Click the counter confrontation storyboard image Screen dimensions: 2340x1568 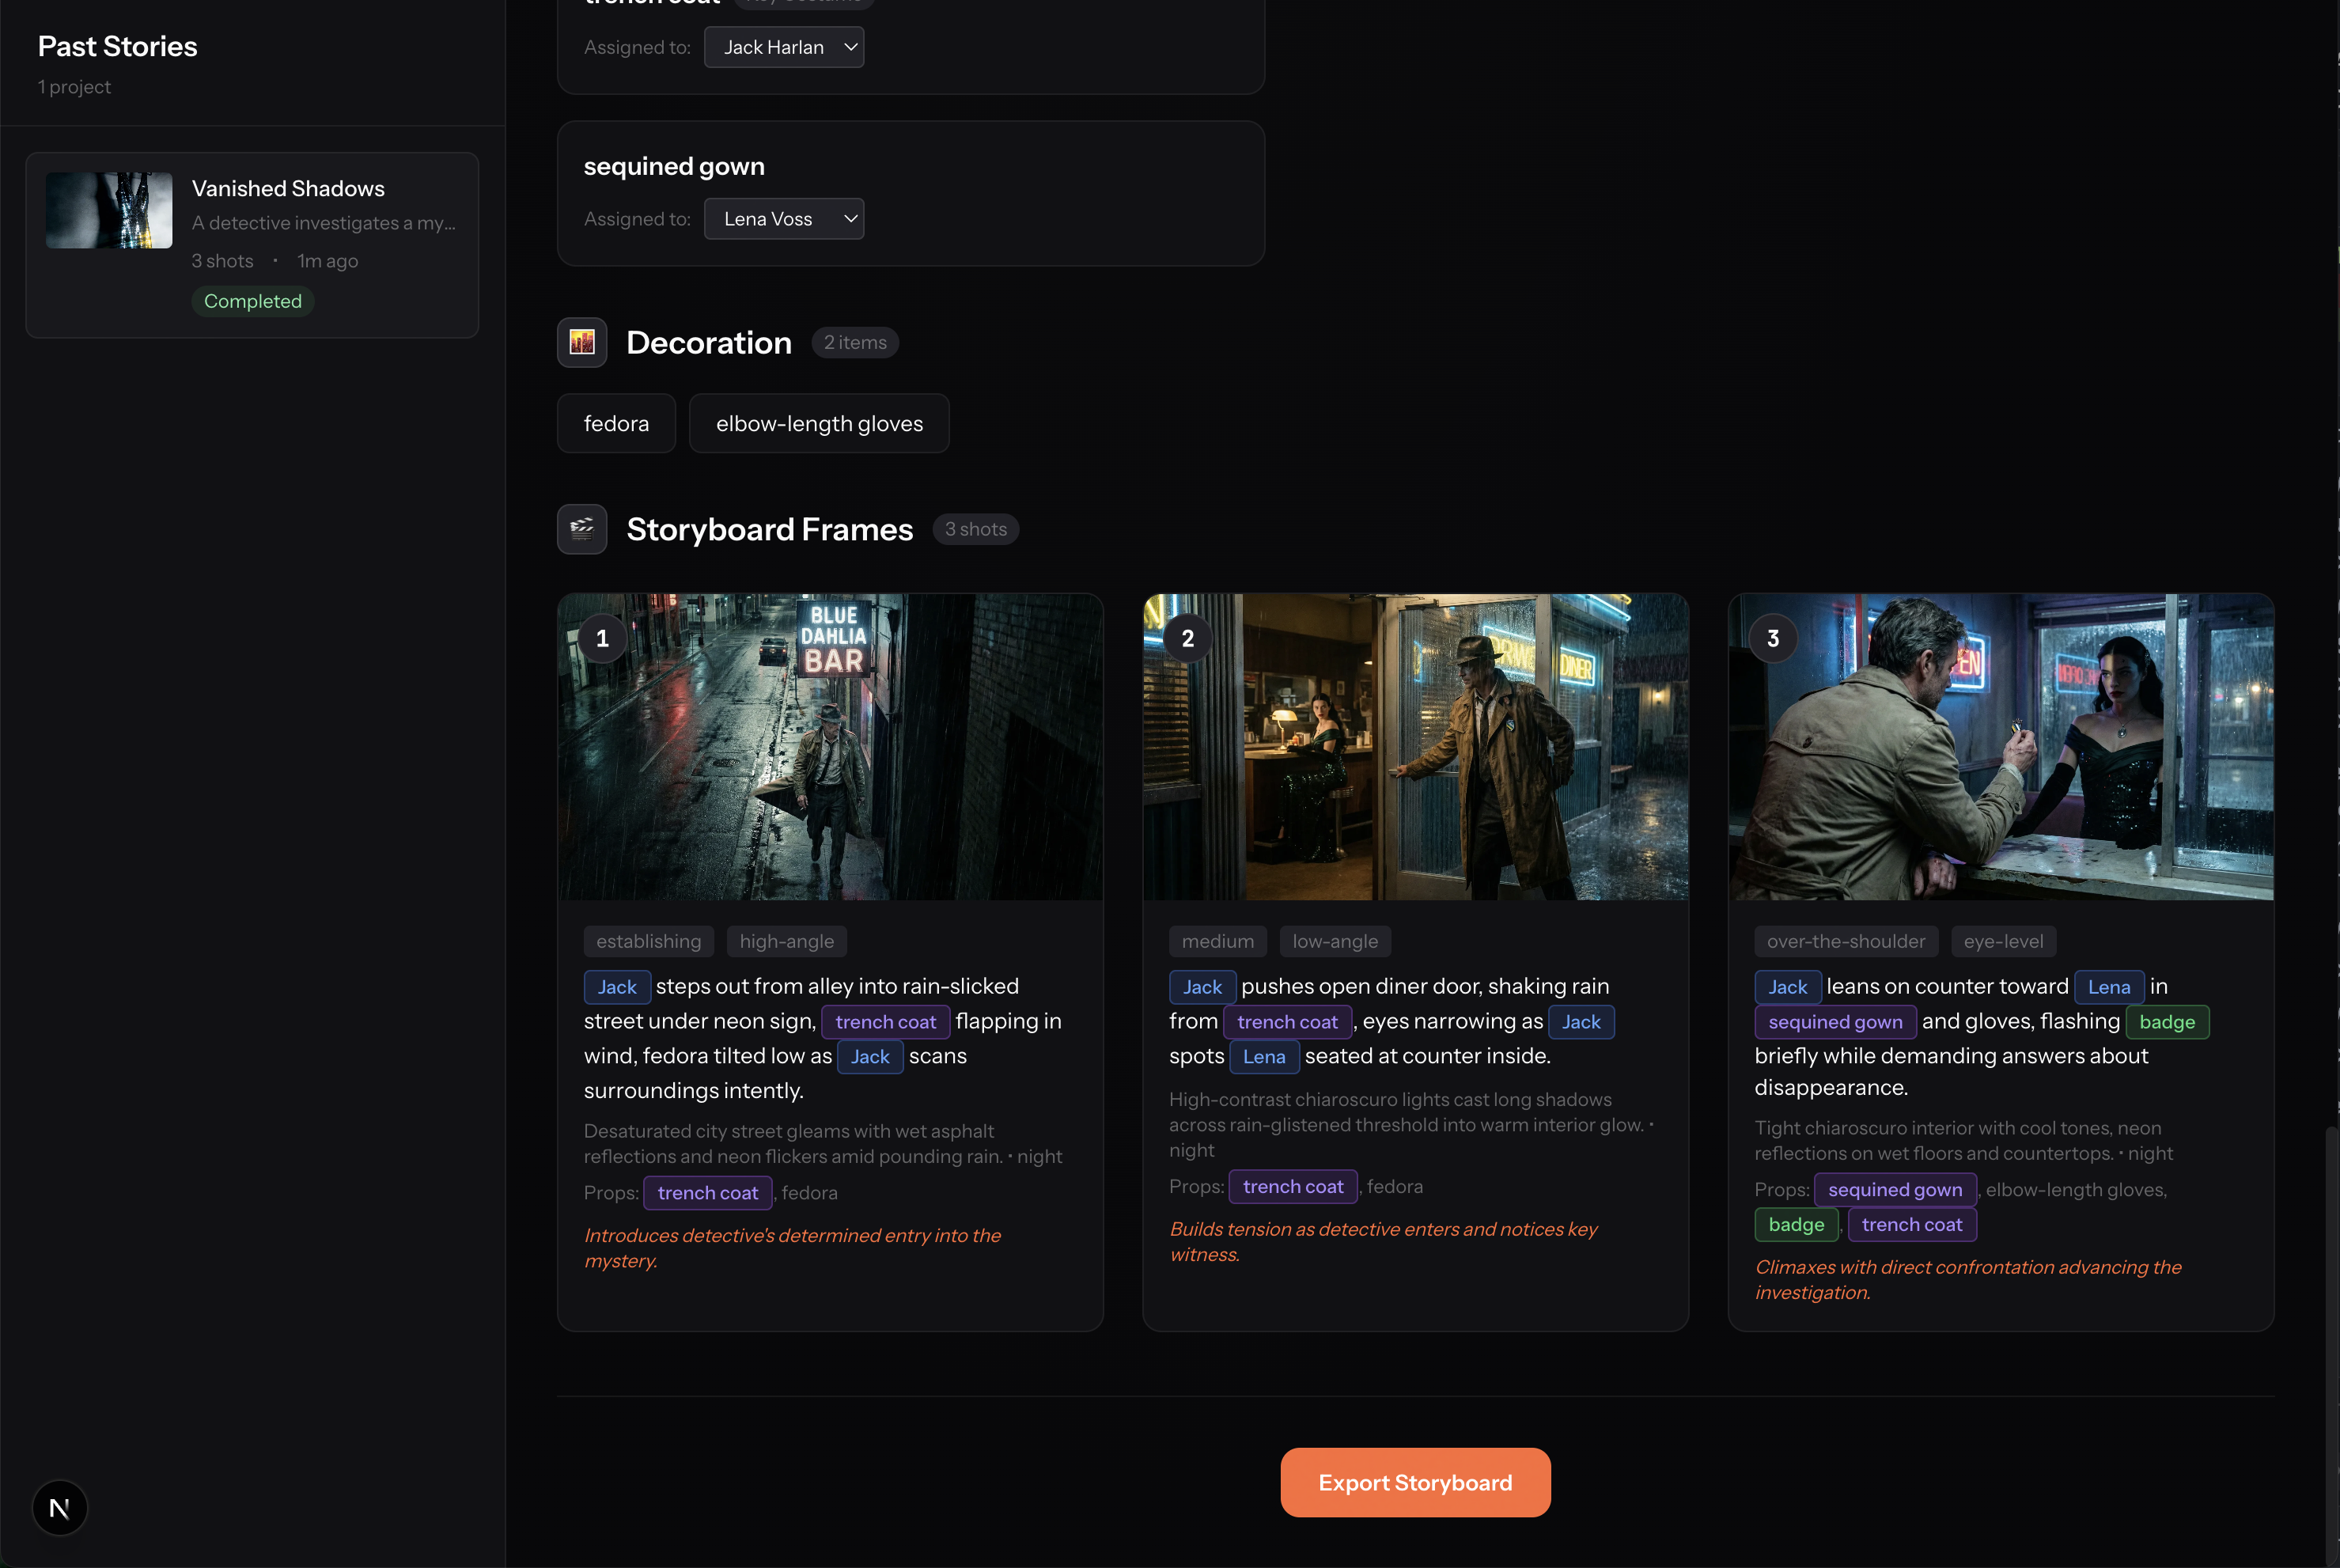2000,760
